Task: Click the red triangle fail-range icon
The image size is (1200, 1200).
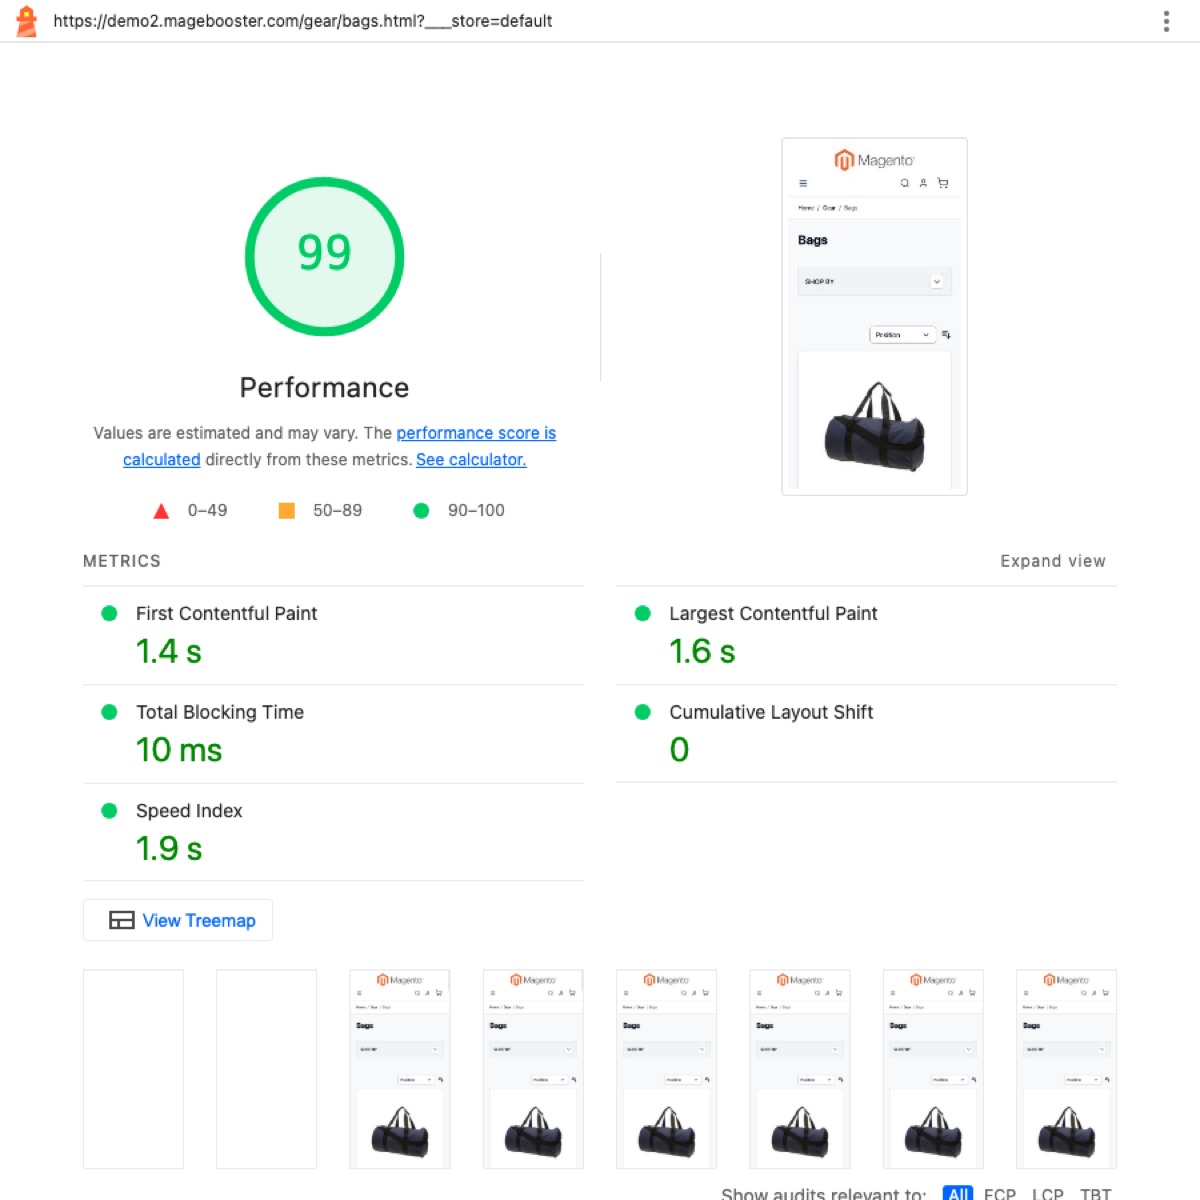Action: [161, 511]
